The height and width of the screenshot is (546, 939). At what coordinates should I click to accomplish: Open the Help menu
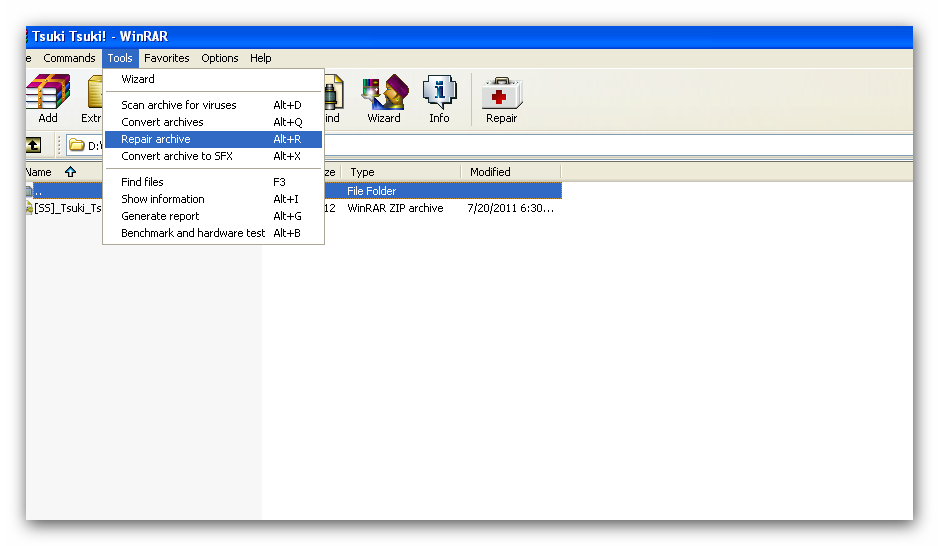(261, 58)
